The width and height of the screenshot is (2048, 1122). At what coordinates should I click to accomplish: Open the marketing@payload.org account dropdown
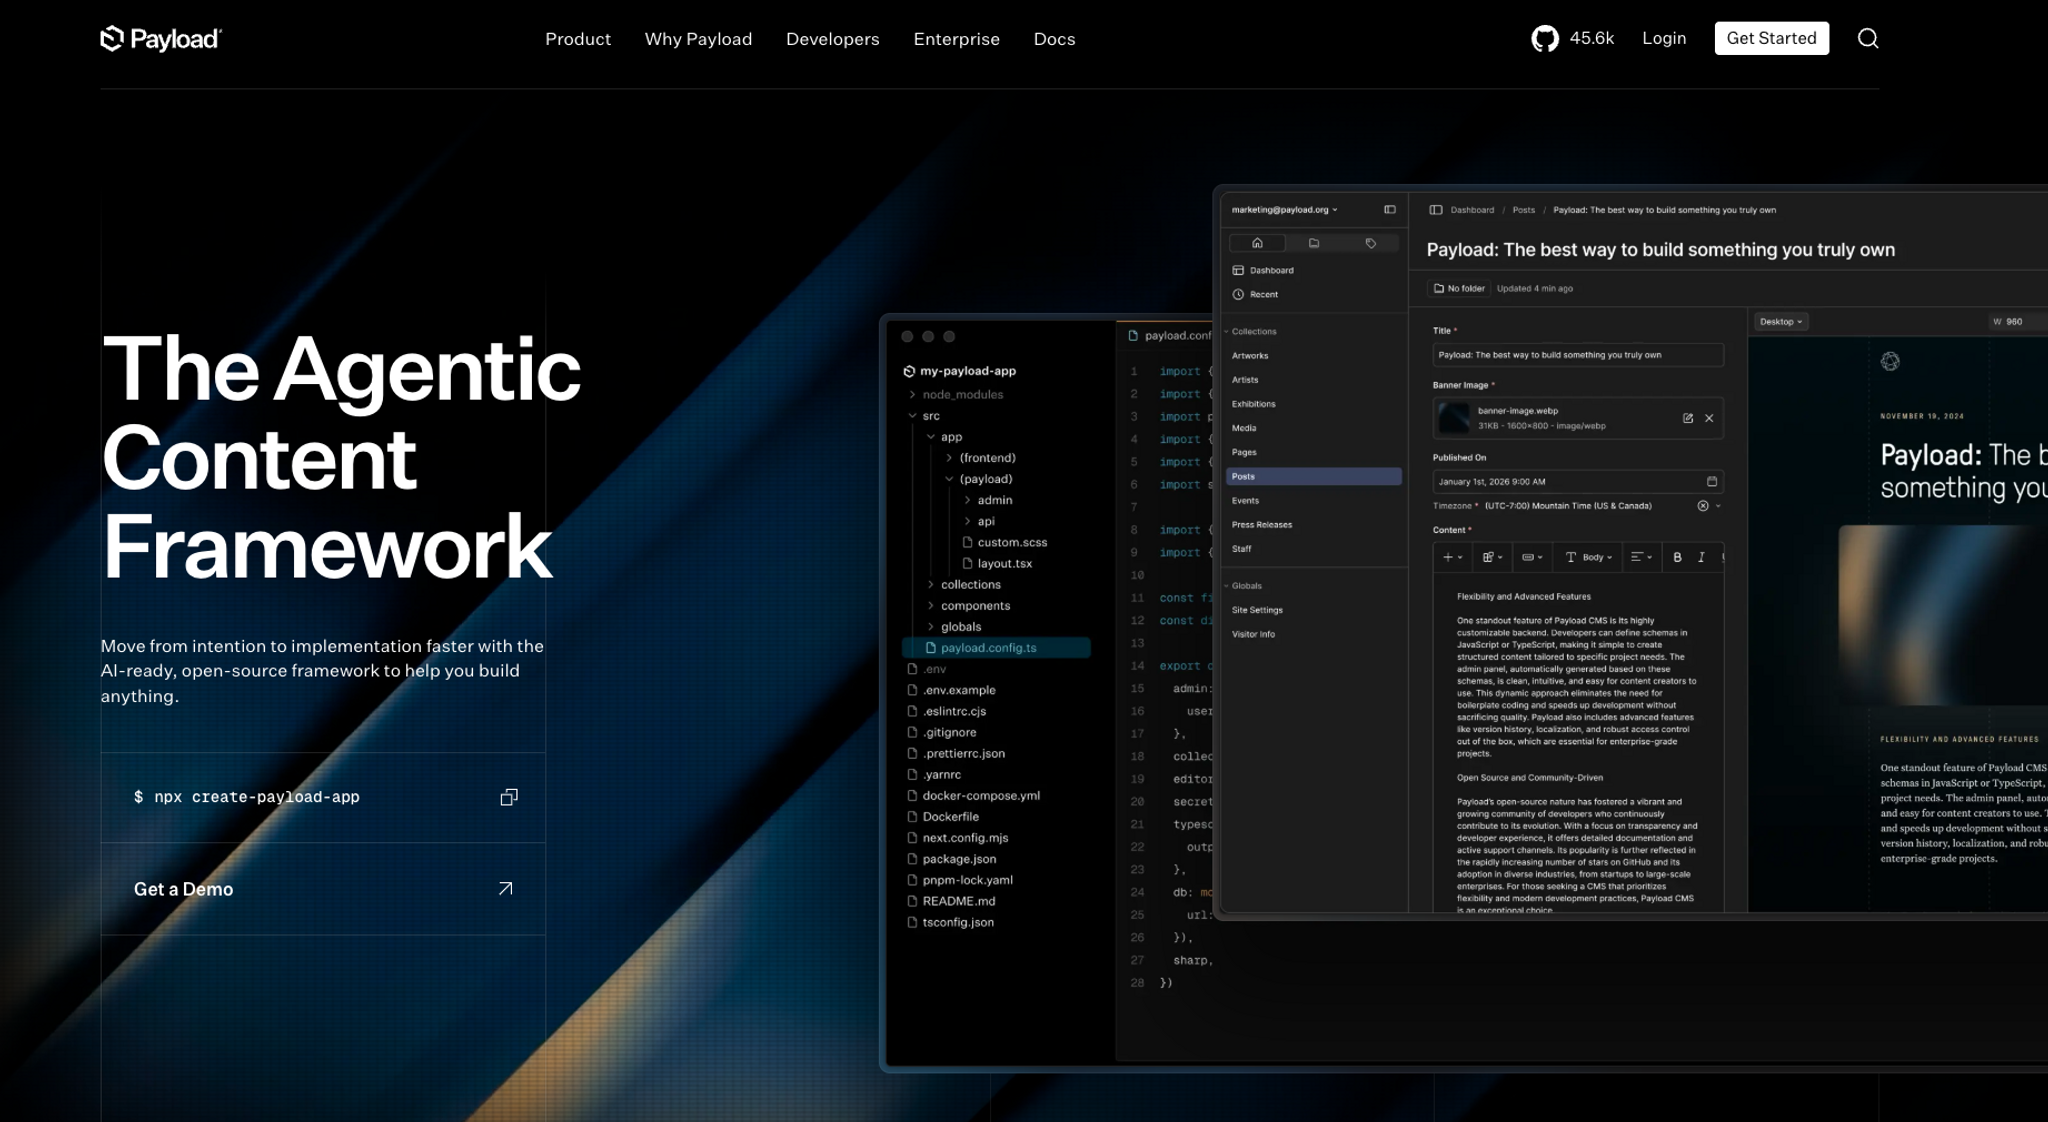point(1284,210)
